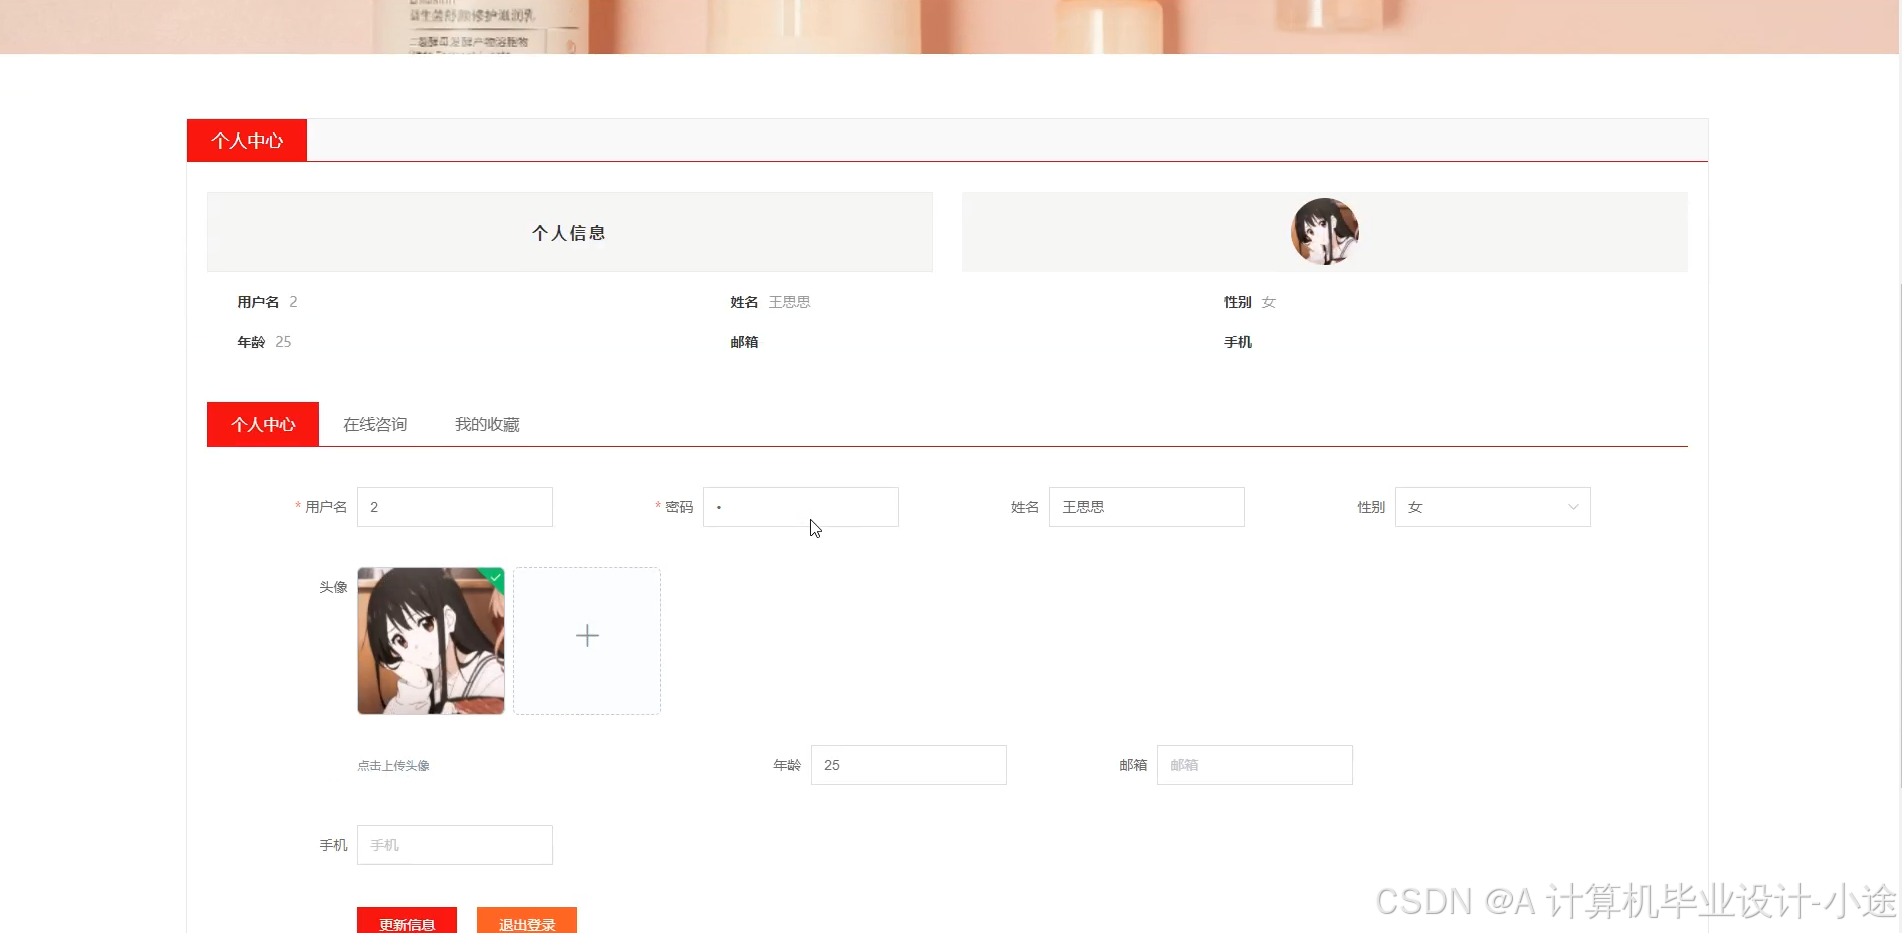
Task: Open the 性别 dropdown showing 女
Action: coord(1493,507)
